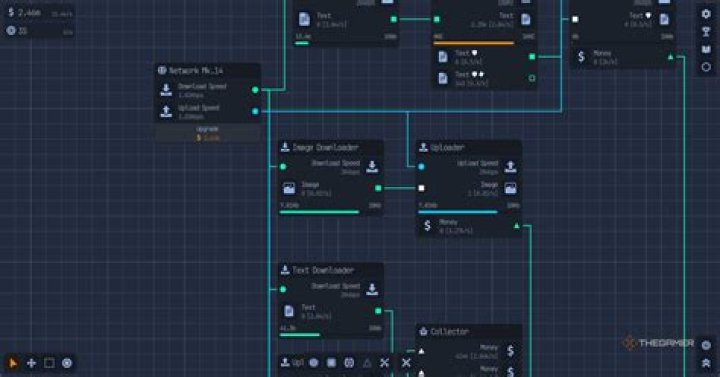
Task: Open the trophy achievements icon
Action: (x=706, y=31)
